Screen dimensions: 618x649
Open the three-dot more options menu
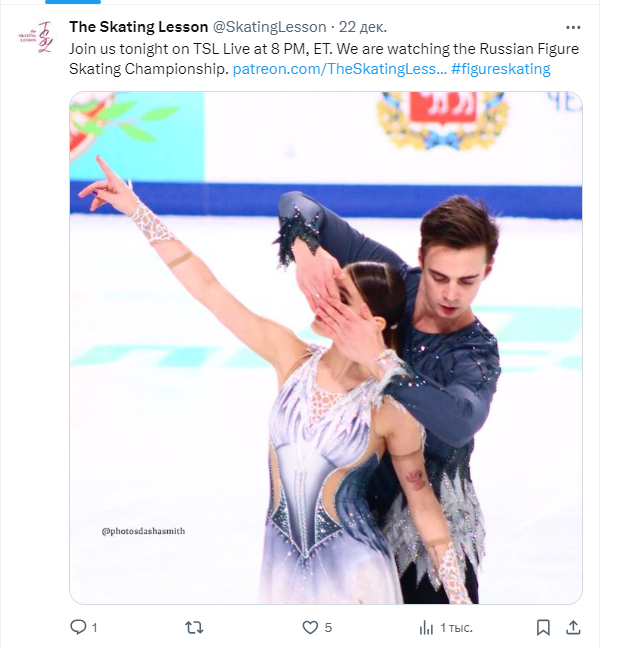573,27
